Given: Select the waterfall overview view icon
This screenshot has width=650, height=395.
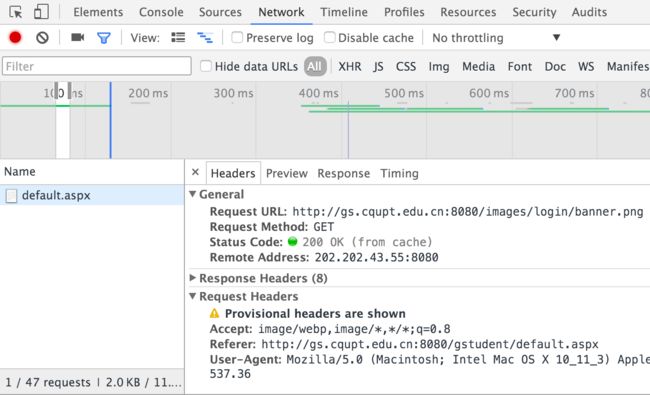Looking at the screenshot, I should coord(205,38).
